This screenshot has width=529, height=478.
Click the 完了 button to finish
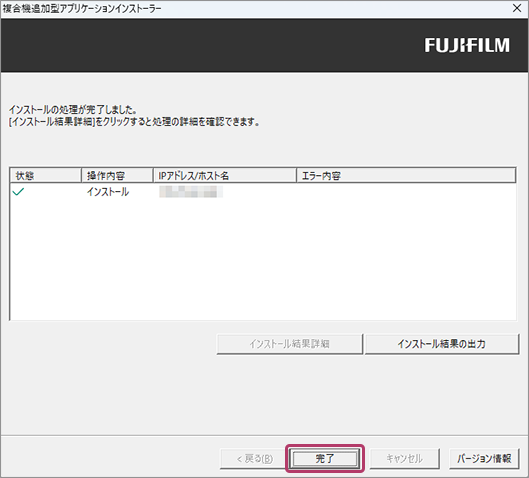point(325,458)
